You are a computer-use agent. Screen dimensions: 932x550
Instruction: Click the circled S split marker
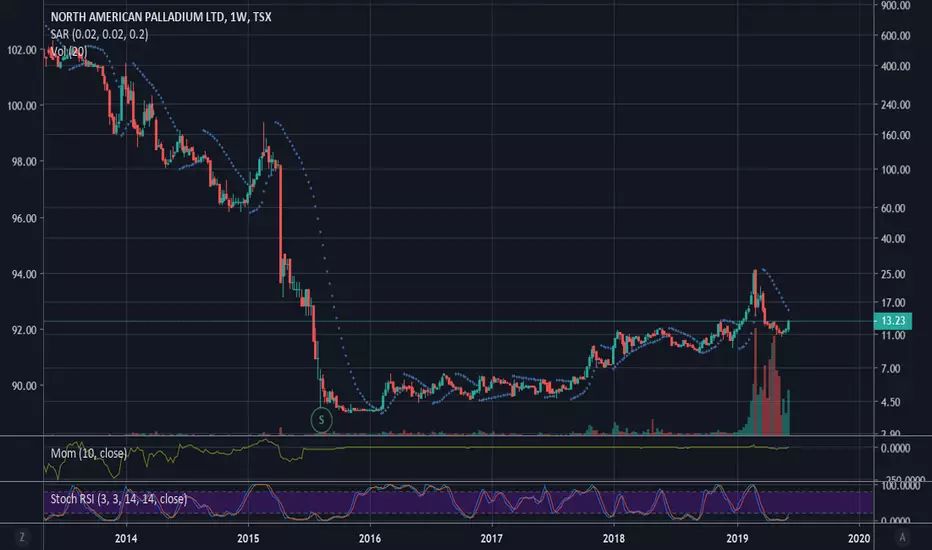coord(322,420)
